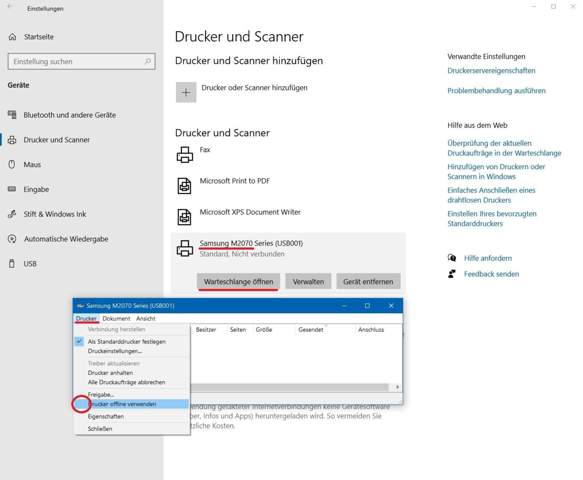The image size is (583, 480).
Task: Open Überprüfung der aktuellen Druckaufträge link
Action: click(x=504, y=148)
